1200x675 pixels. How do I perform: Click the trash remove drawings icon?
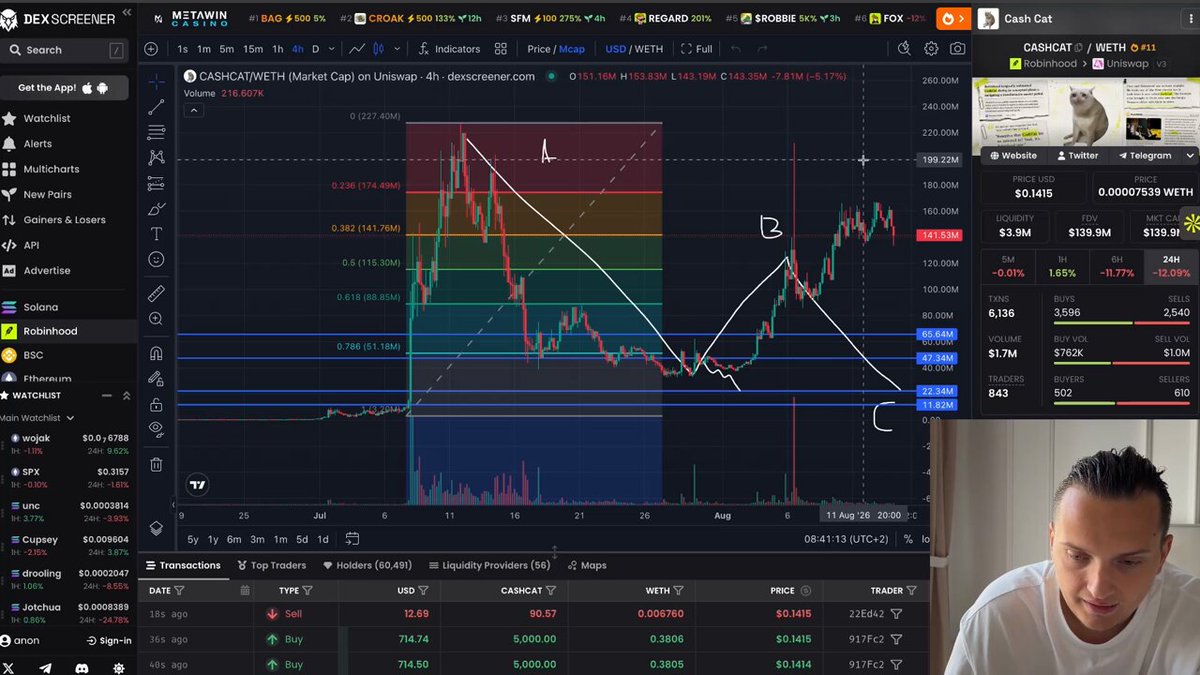click(x=156, y=464)
